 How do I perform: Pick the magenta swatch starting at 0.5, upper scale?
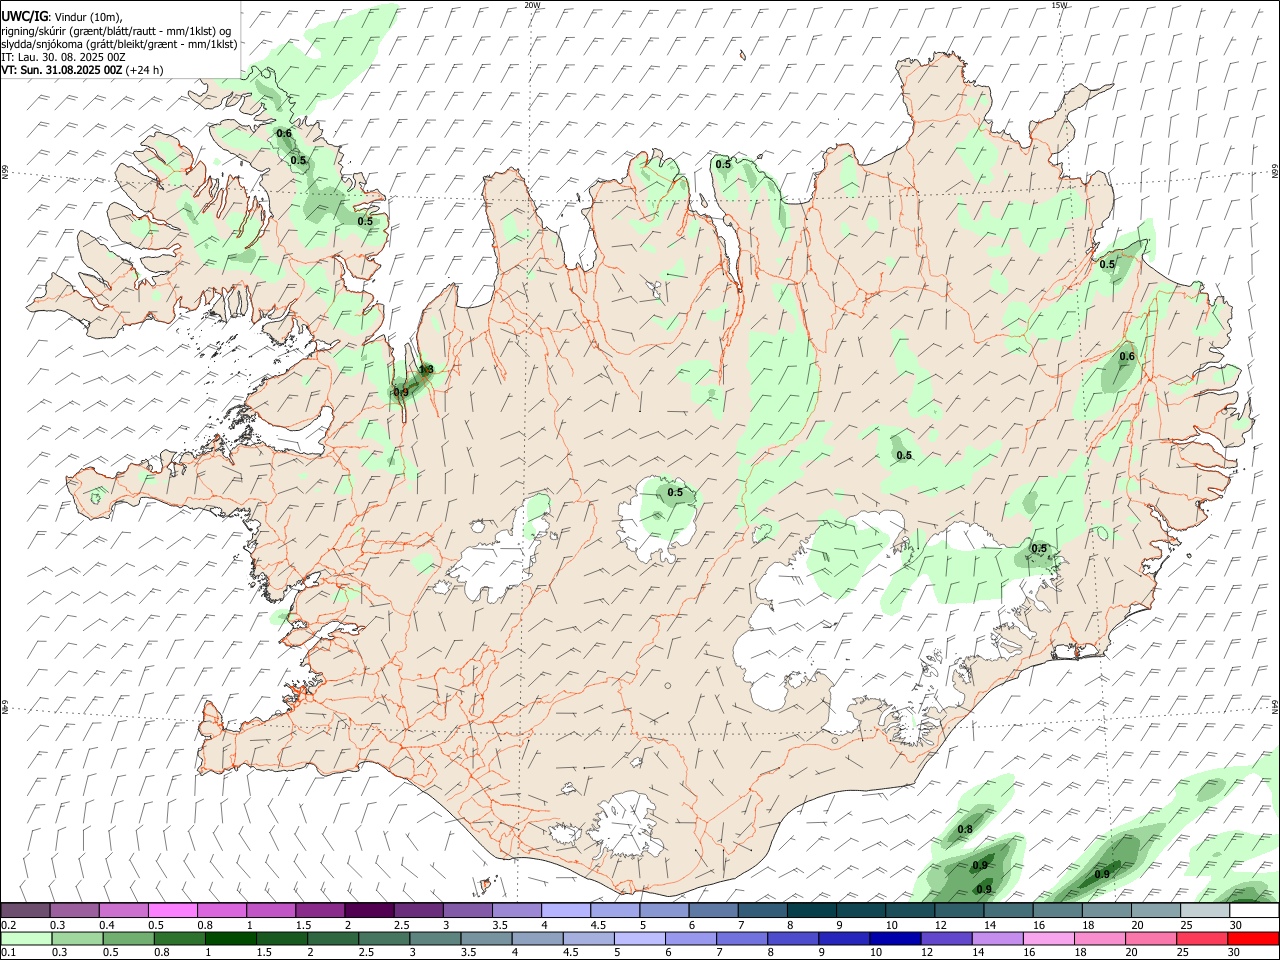click(172, 910)
